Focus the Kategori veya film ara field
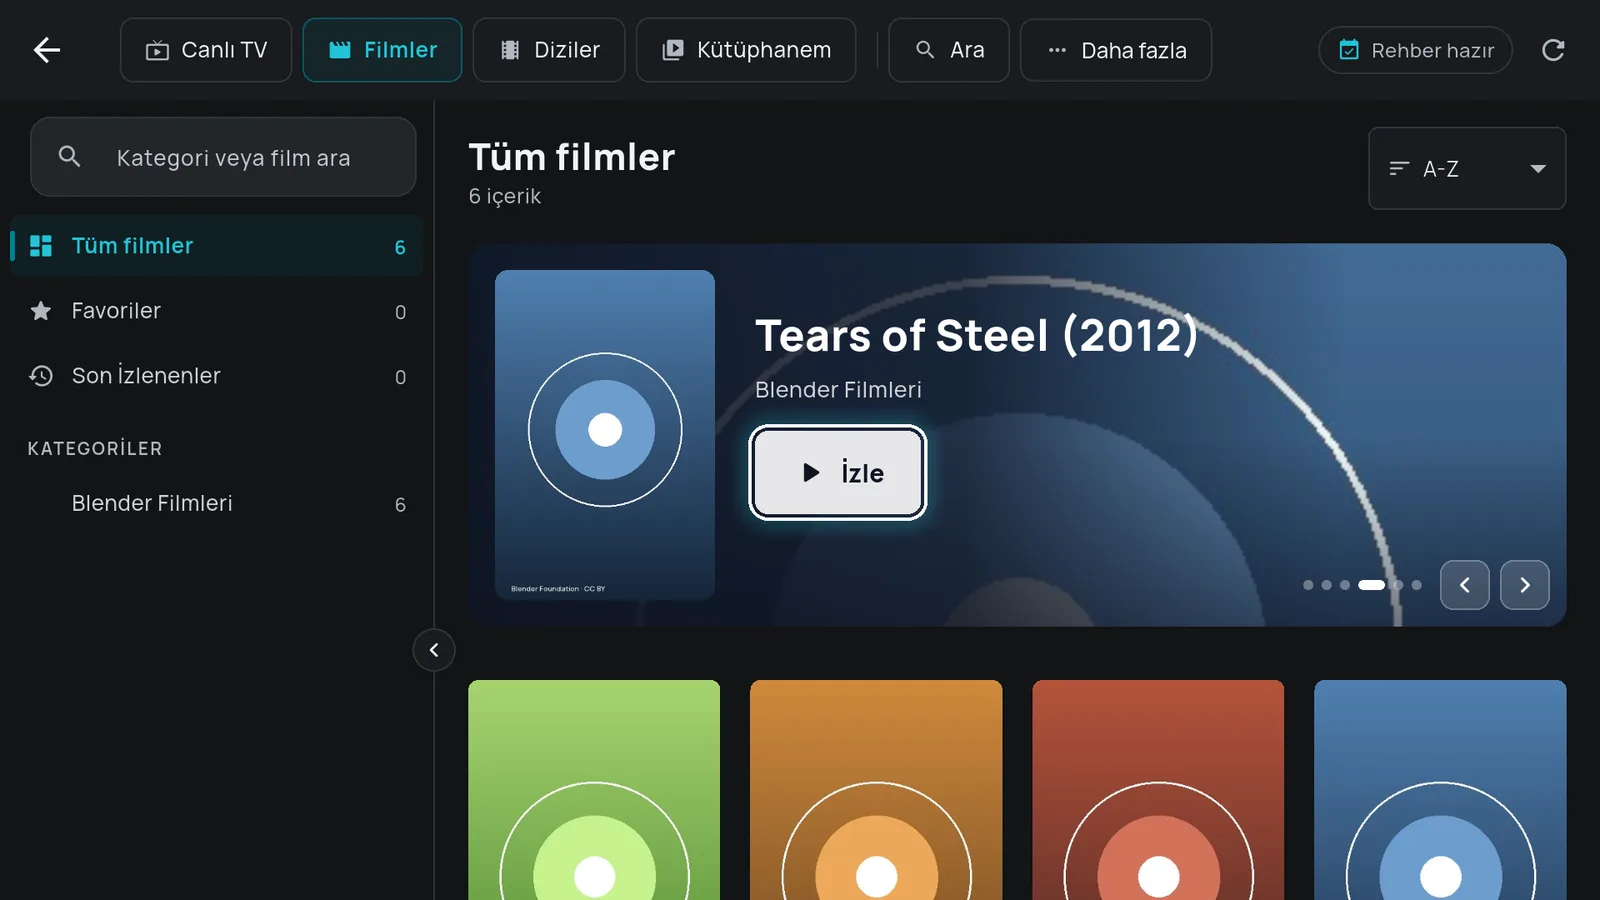This screenshot has height=900, width=1600. [x=223, y=157]
